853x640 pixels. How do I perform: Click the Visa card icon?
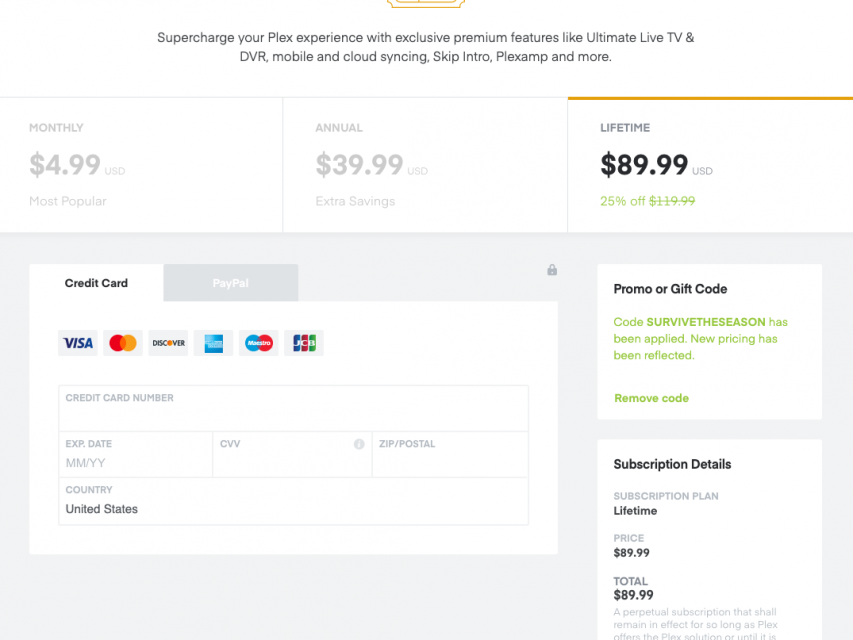[x=78, y=343]
